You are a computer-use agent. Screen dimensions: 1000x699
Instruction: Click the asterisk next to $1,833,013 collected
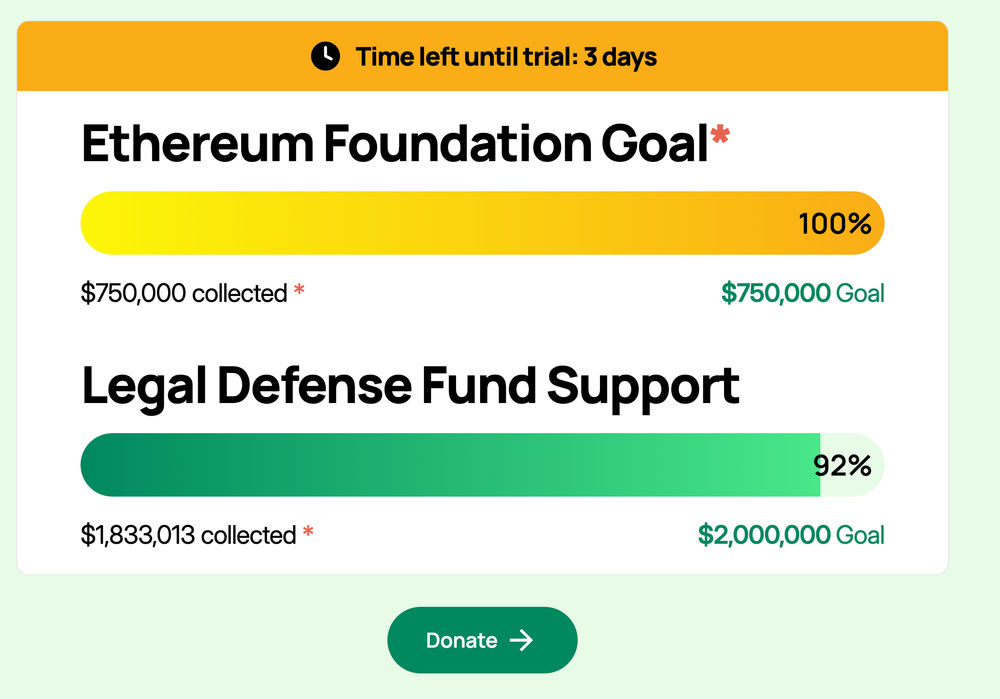308,531
